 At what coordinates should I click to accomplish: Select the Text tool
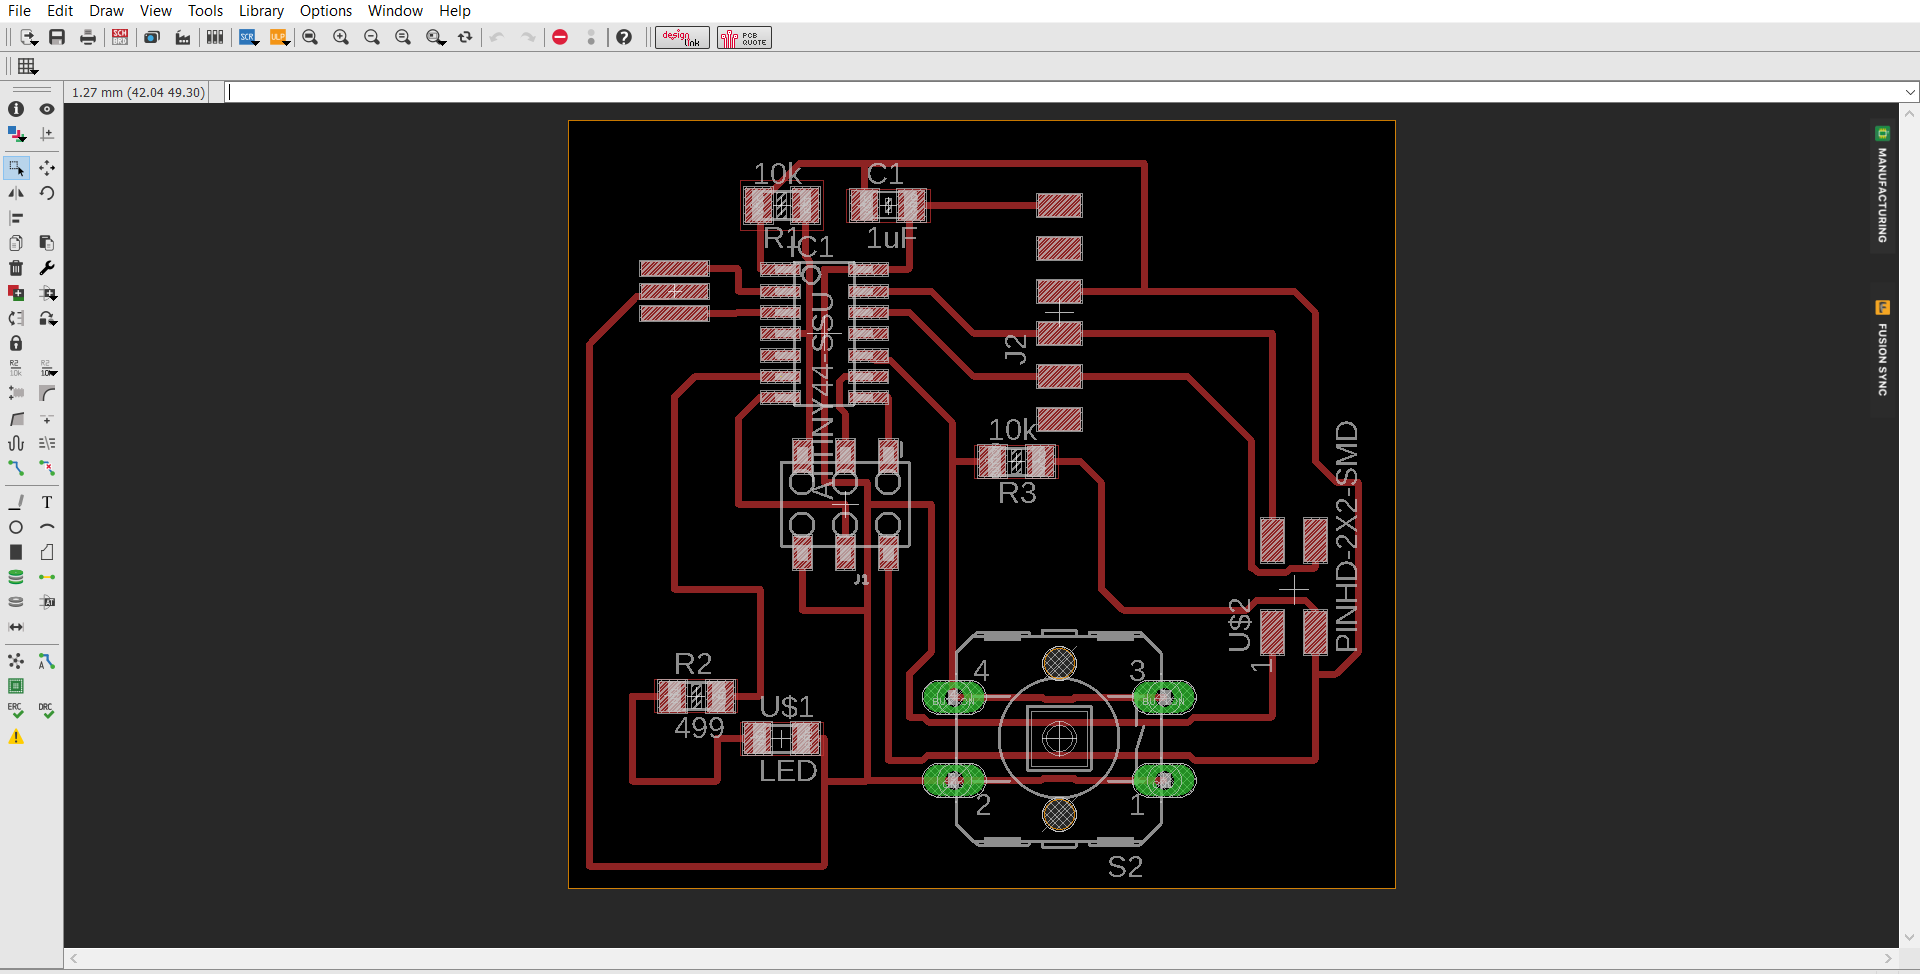tap(47, 502)
